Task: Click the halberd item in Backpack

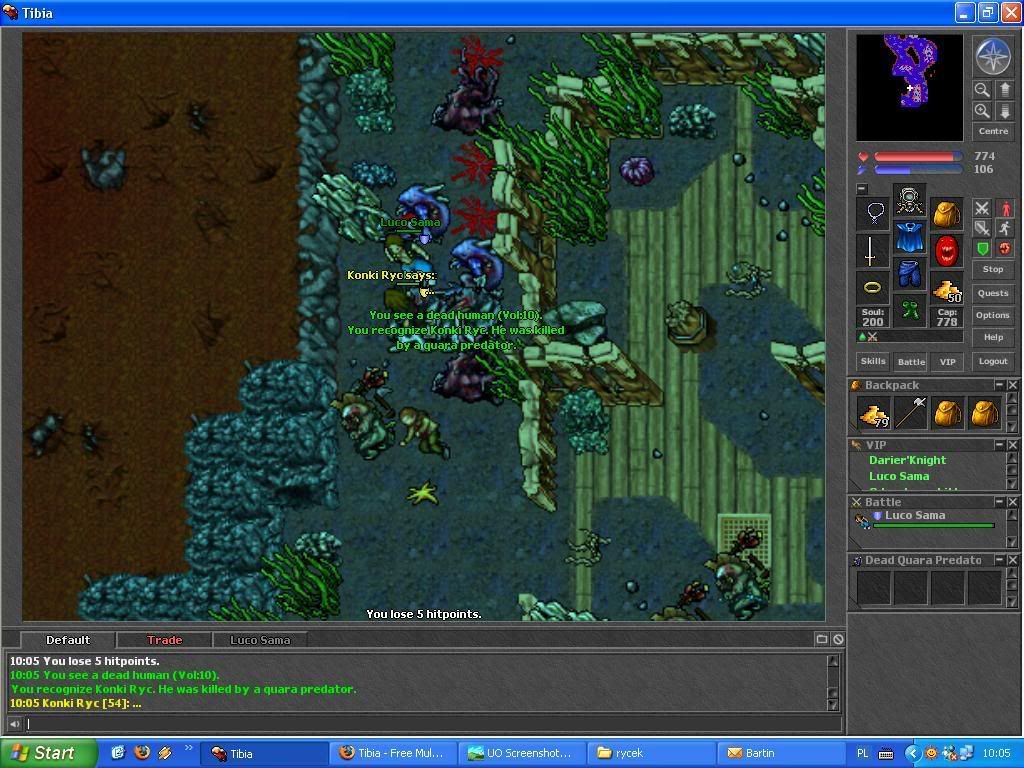Action: (x=910, y=413)
